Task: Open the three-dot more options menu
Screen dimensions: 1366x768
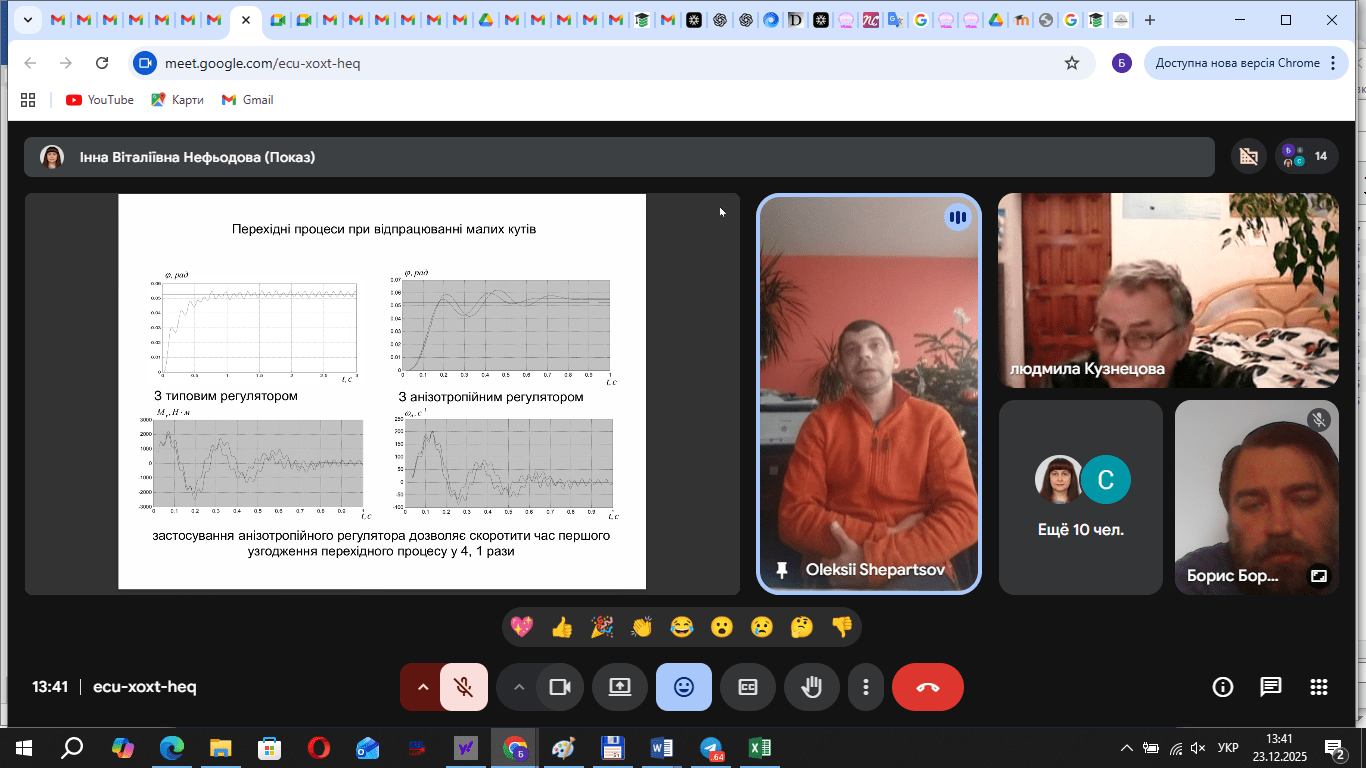Action: coord(866,687)
